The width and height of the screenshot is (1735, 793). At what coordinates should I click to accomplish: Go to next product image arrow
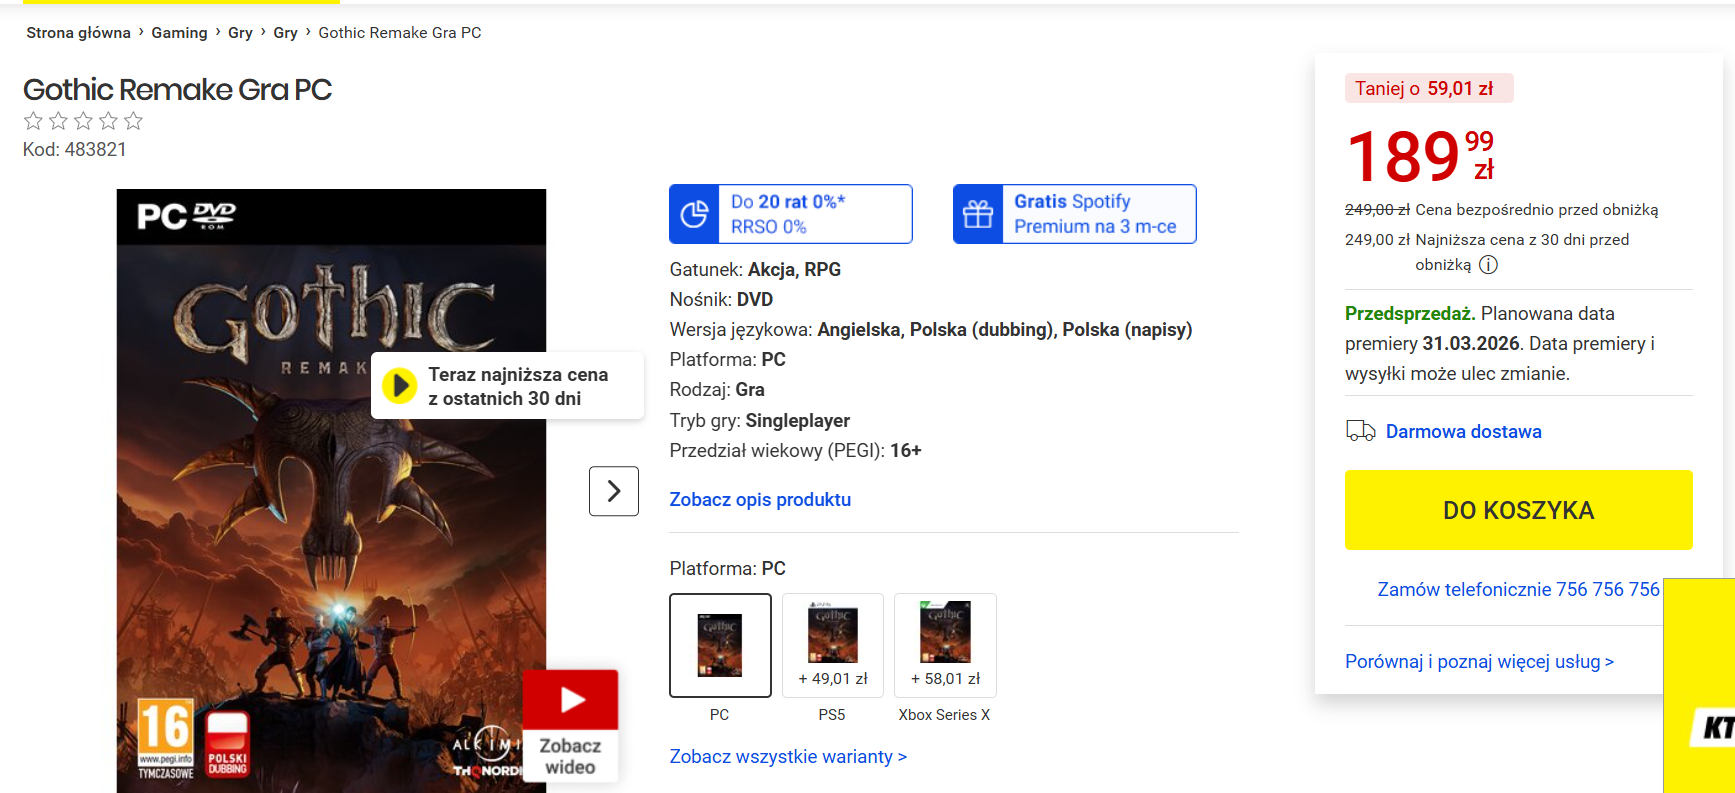click(614, 491)
